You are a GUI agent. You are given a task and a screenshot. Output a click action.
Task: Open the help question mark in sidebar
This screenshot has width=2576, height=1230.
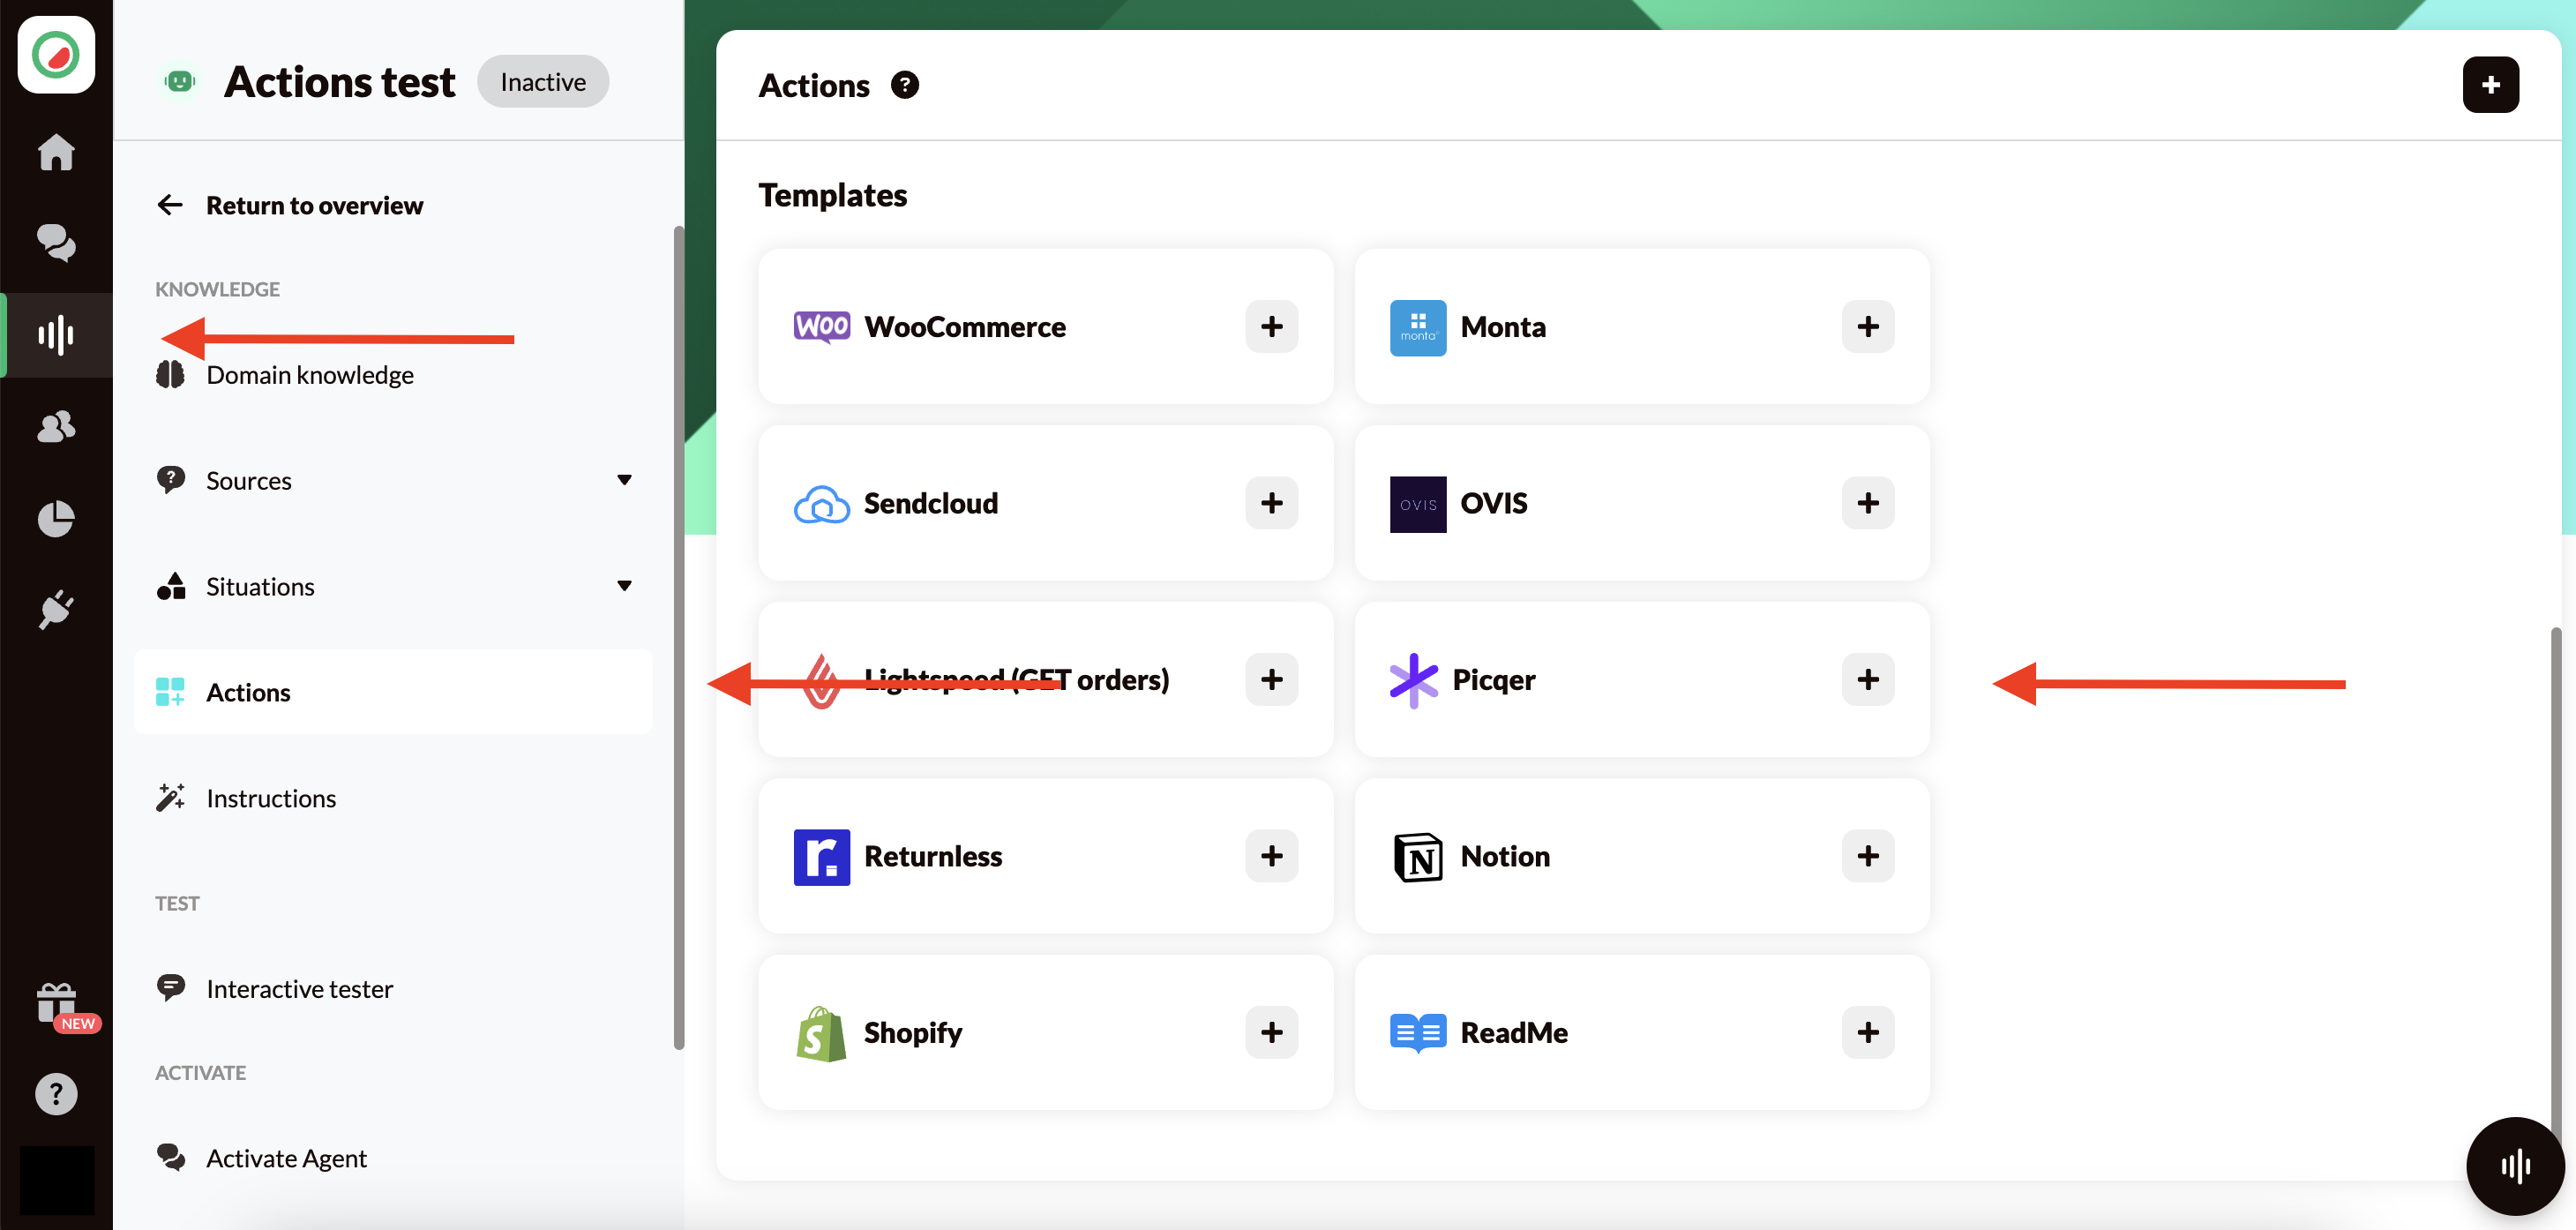click(56, 1094)
